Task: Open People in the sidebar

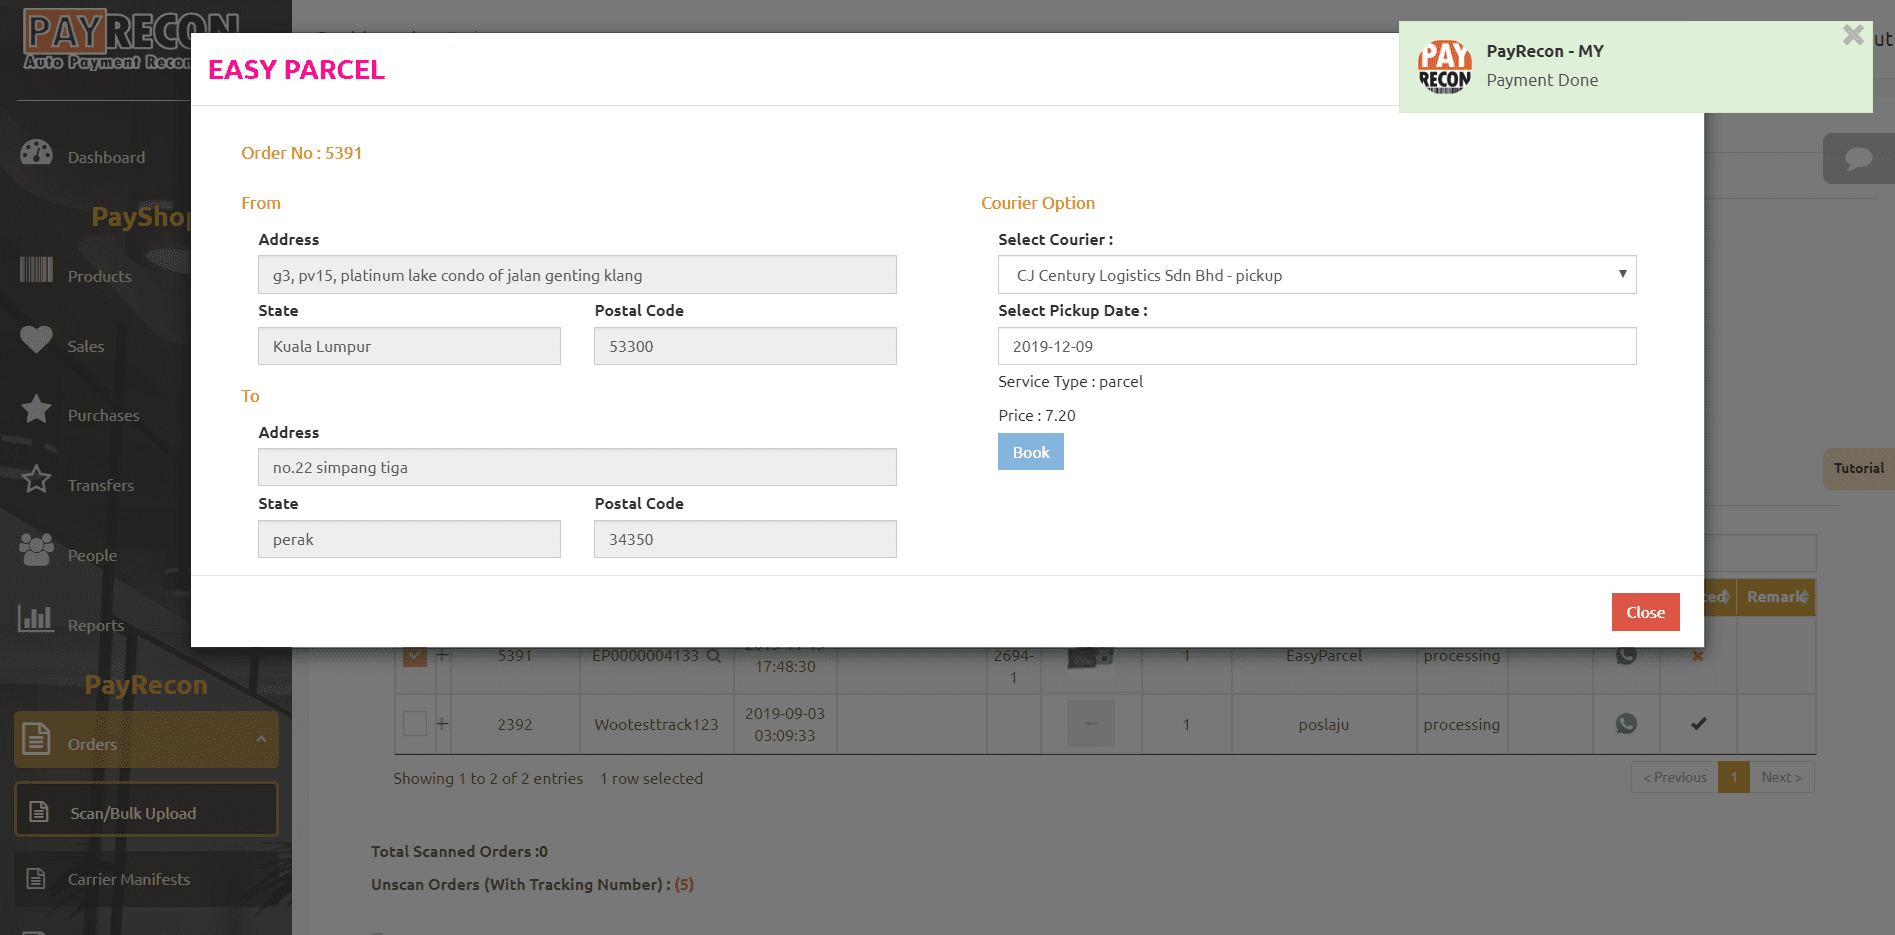Action: coord(92,555)
